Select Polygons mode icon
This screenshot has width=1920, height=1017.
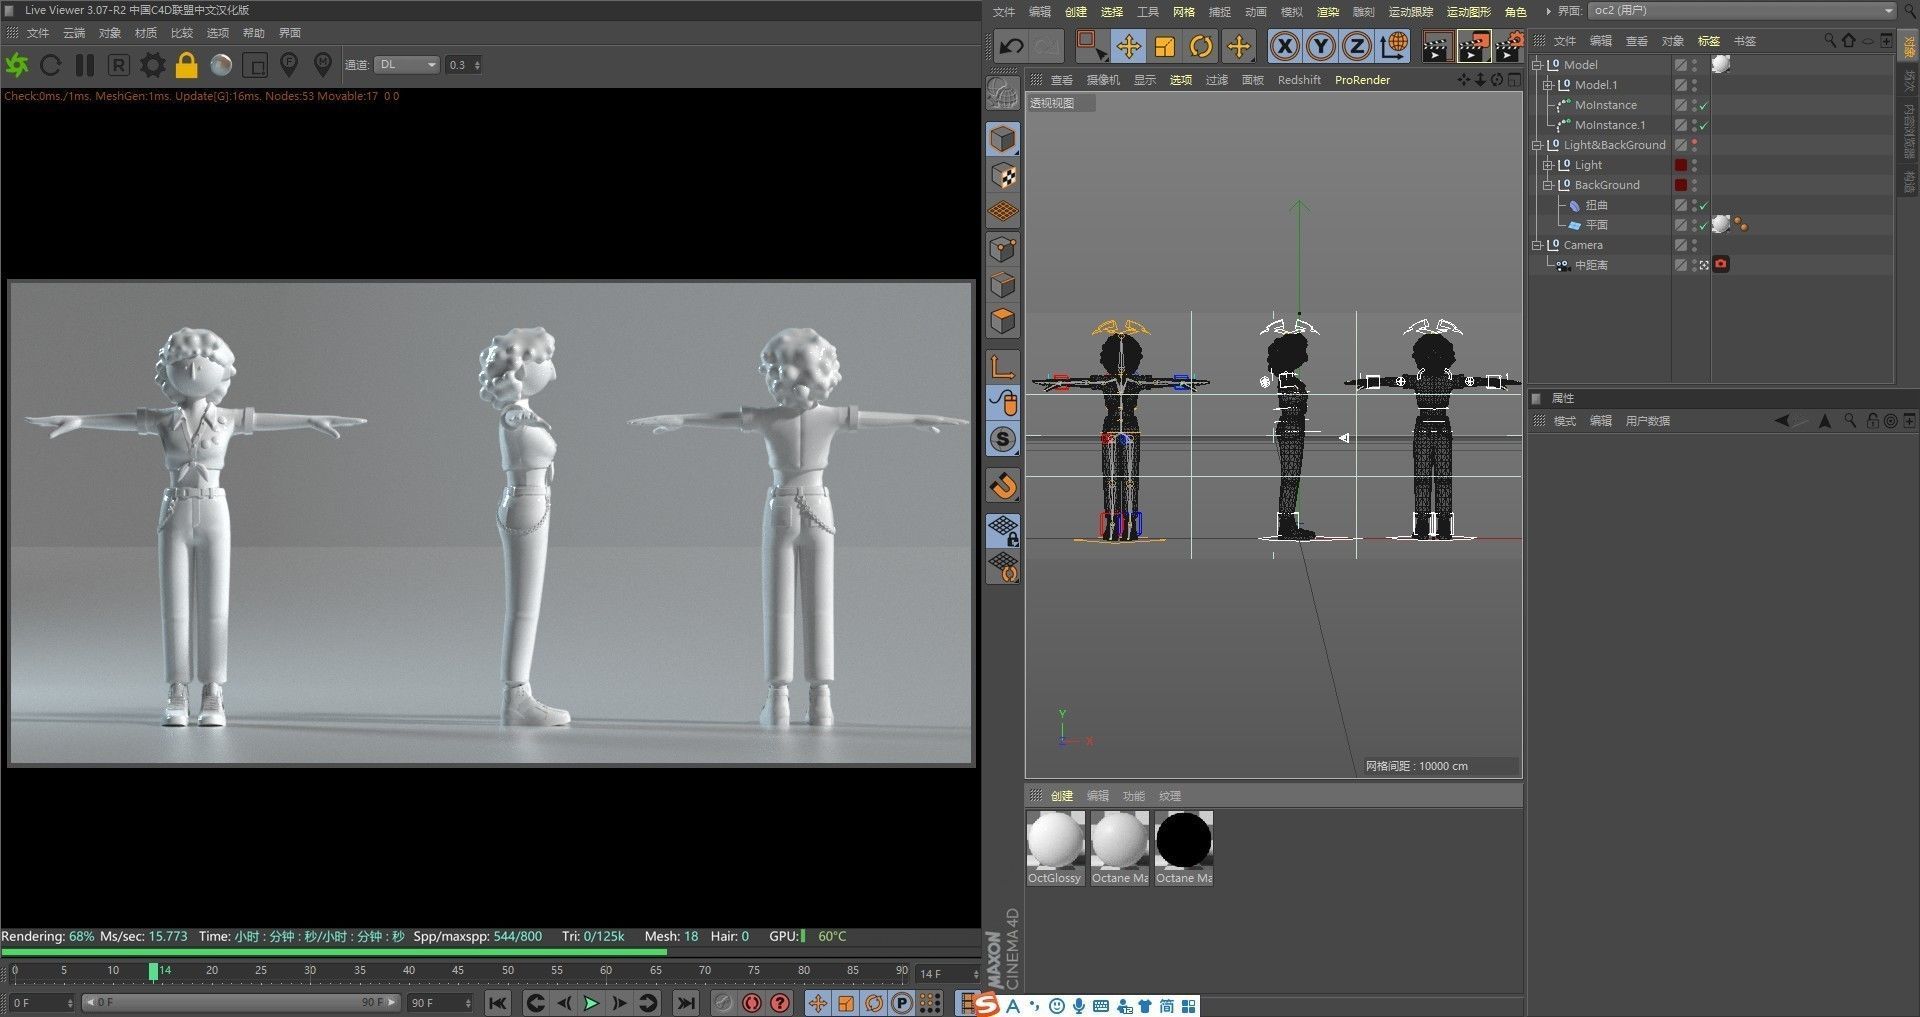pyautogui.click(x=1003, y=321)
